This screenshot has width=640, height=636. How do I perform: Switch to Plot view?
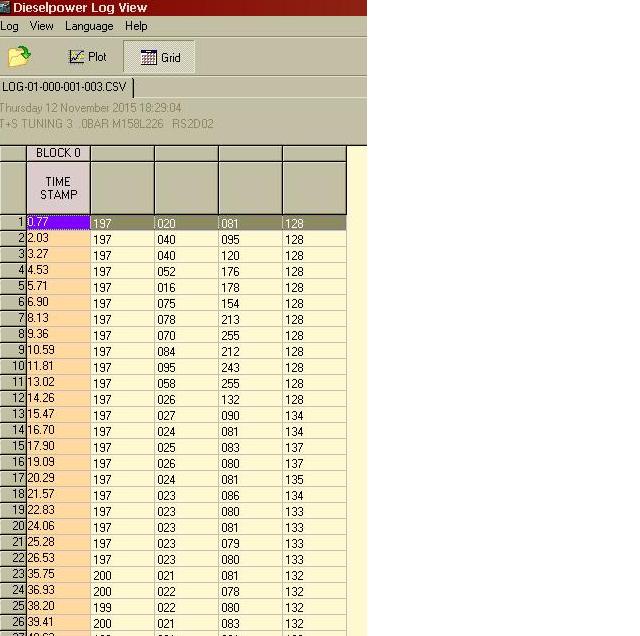click(x=87, y=57)
